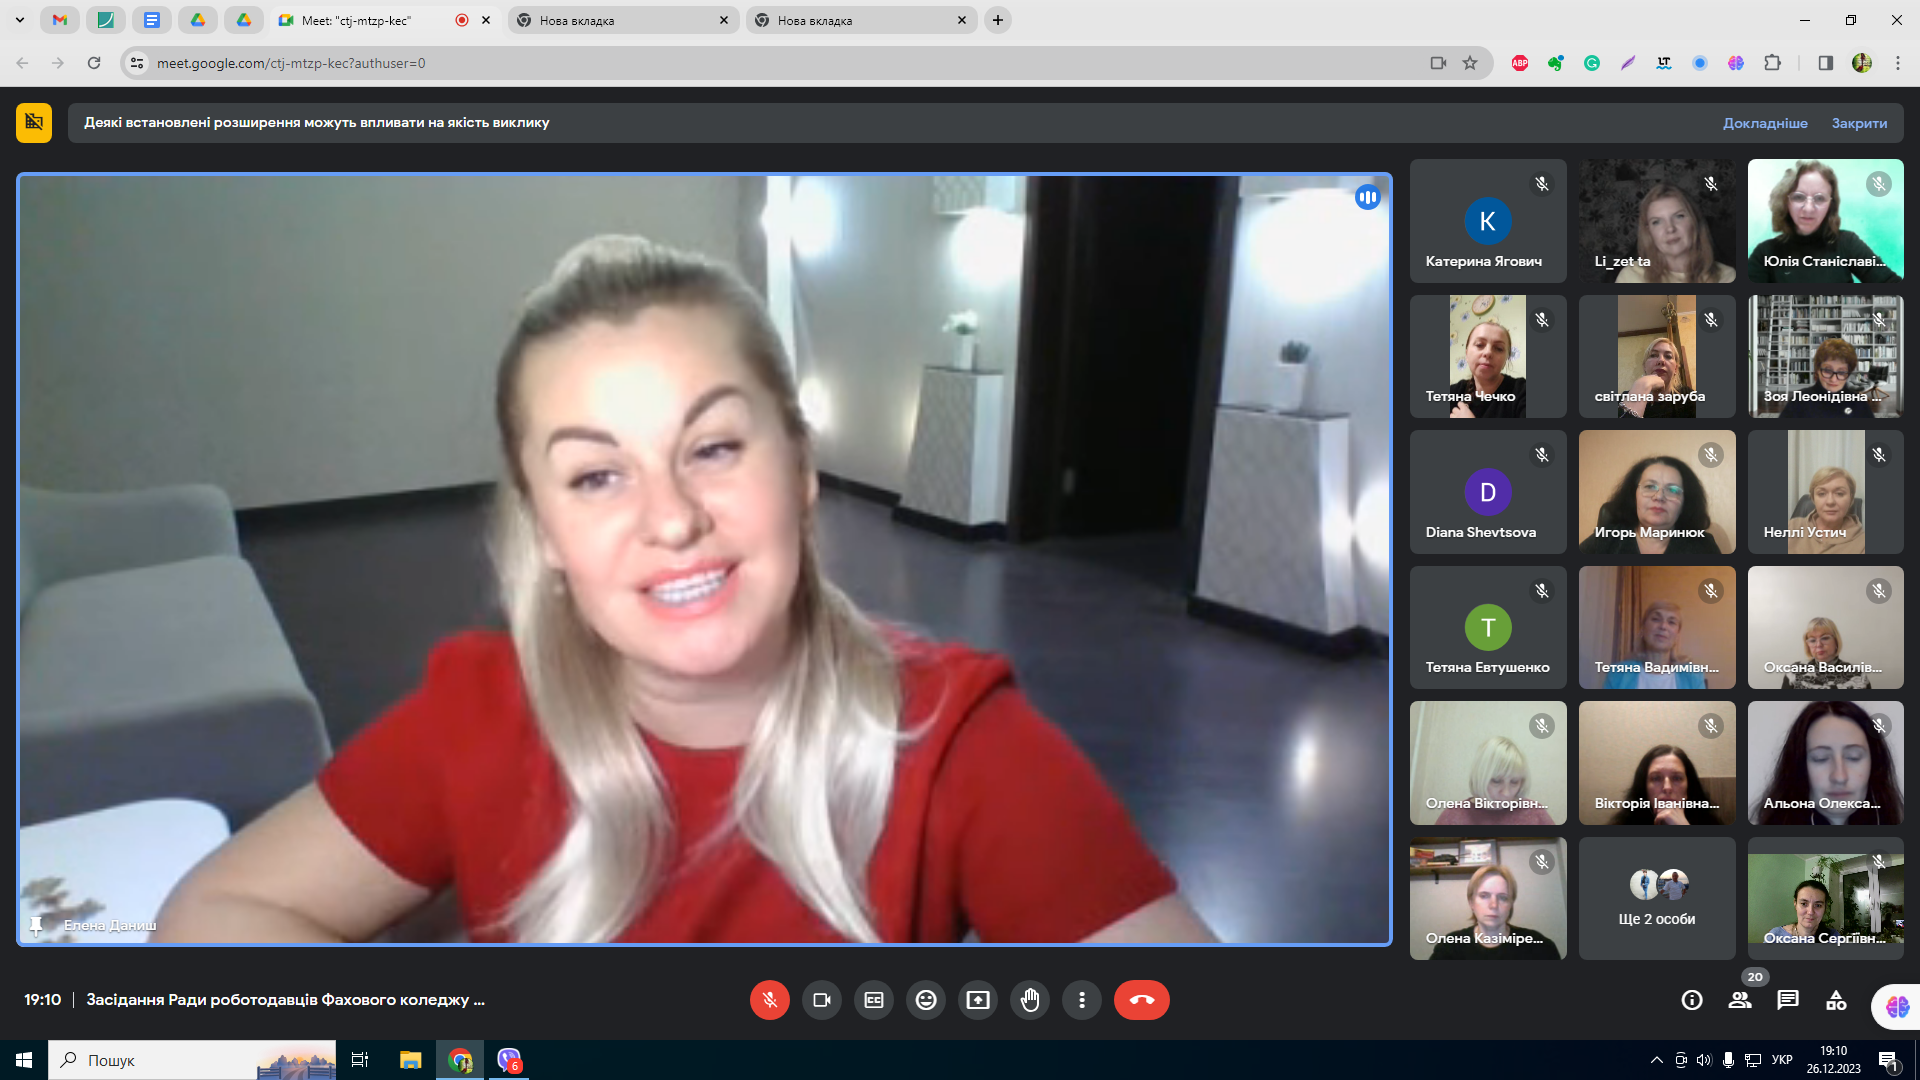This screenshot has height=1080, width=1920.
Task: Open the chat messages icon
Action: (x=1788, y=1000)
